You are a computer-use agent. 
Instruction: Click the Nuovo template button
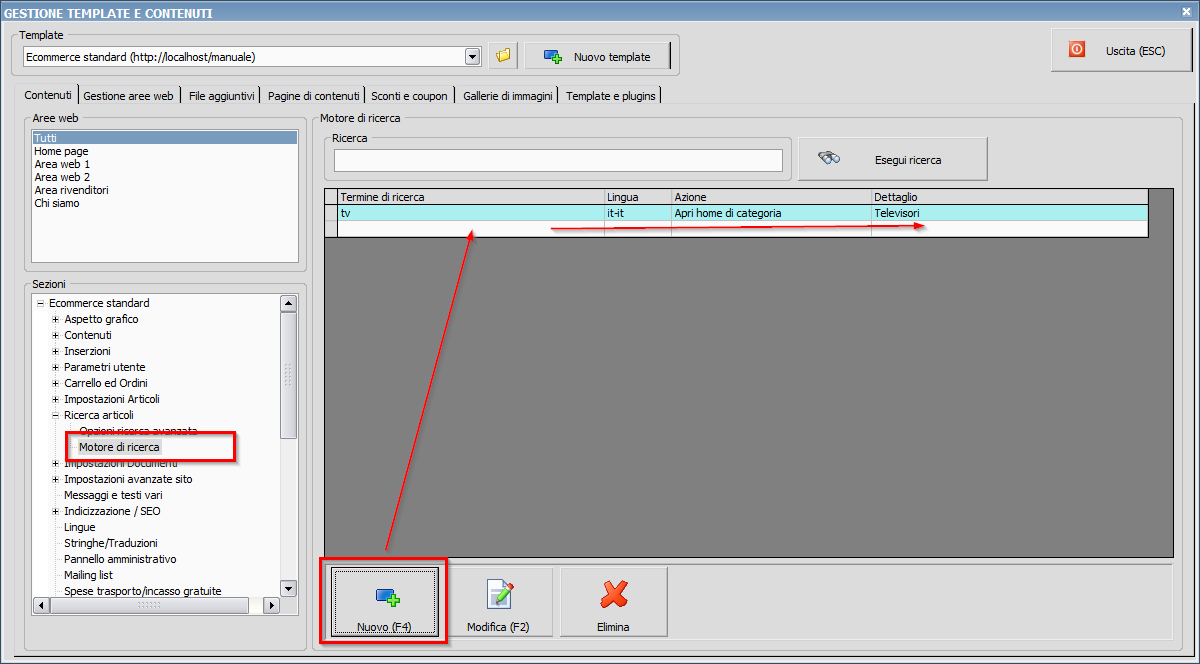[x=597, y=56]
